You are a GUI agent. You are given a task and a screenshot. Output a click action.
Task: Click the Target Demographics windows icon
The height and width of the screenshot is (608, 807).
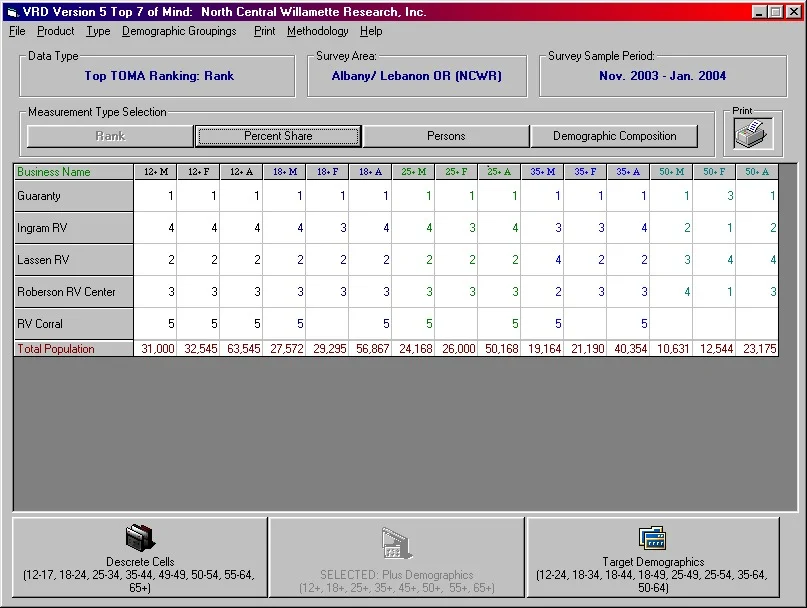tap(652, 538)
